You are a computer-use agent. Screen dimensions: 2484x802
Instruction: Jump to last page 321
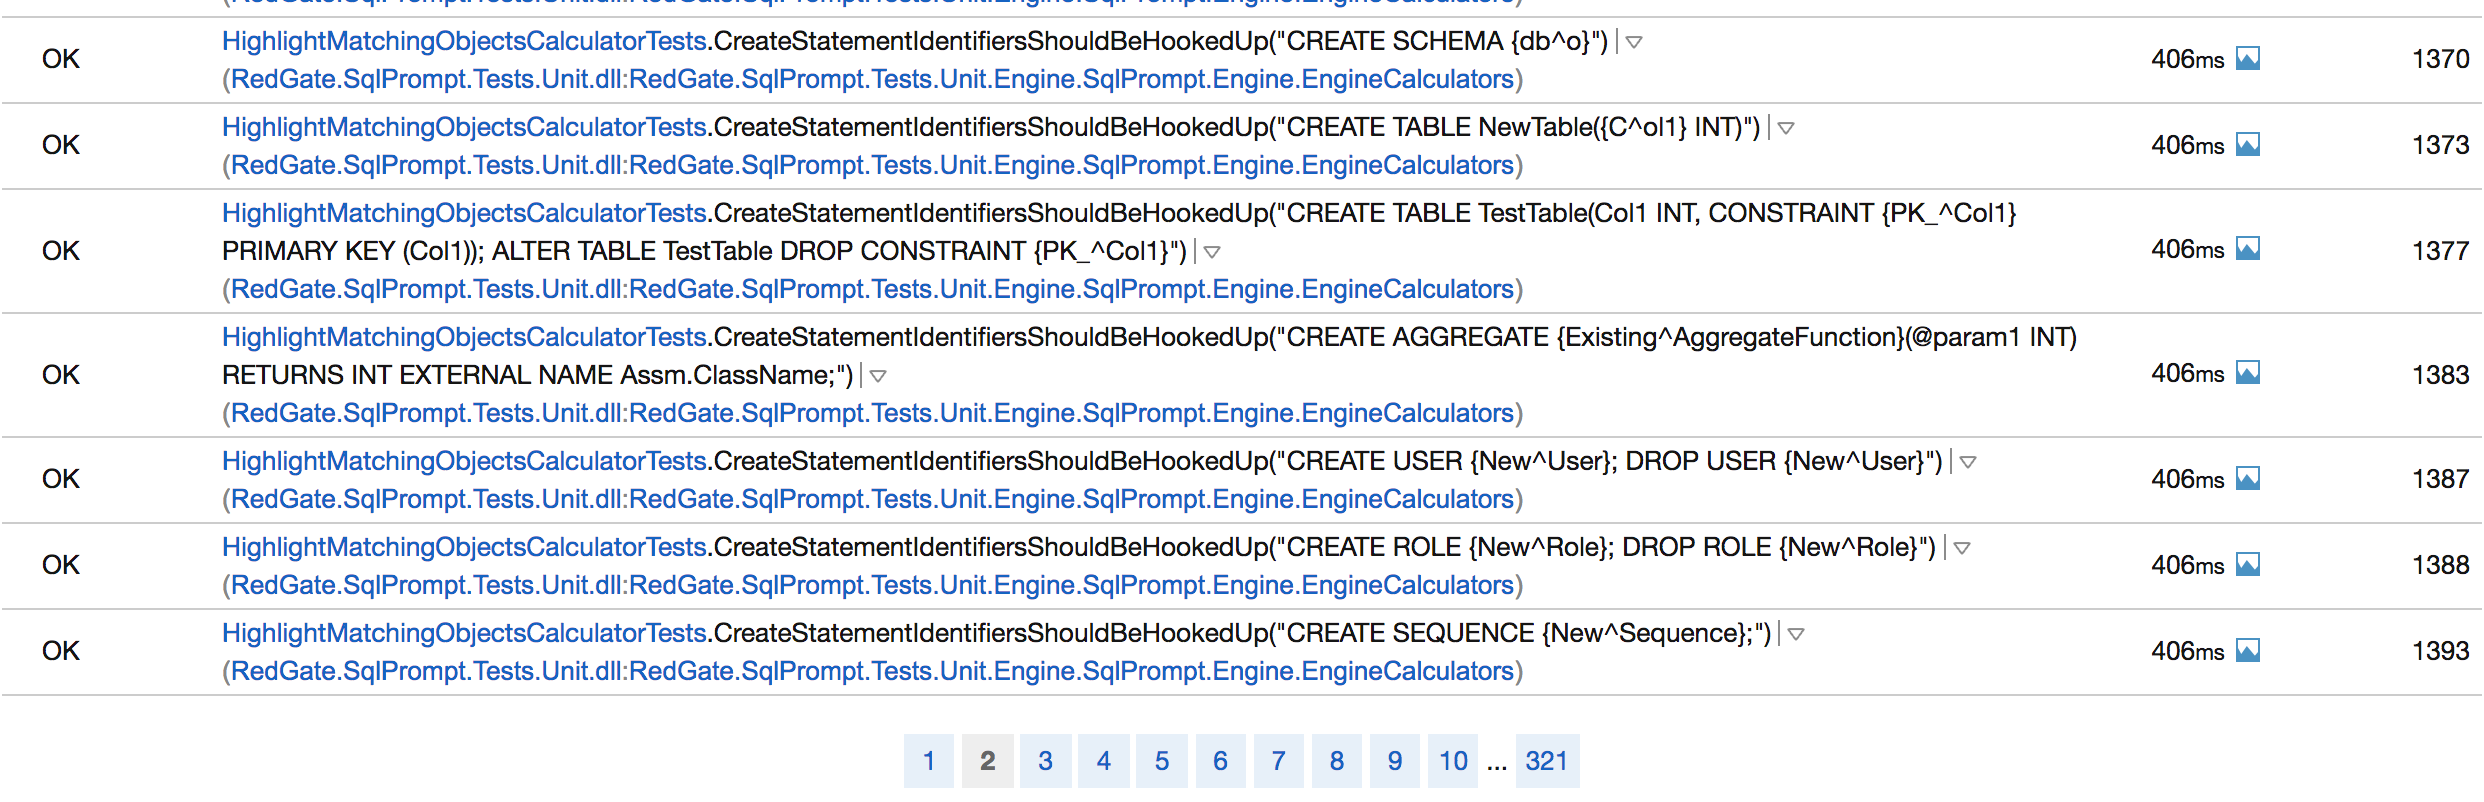click(x=1547, y=762)
